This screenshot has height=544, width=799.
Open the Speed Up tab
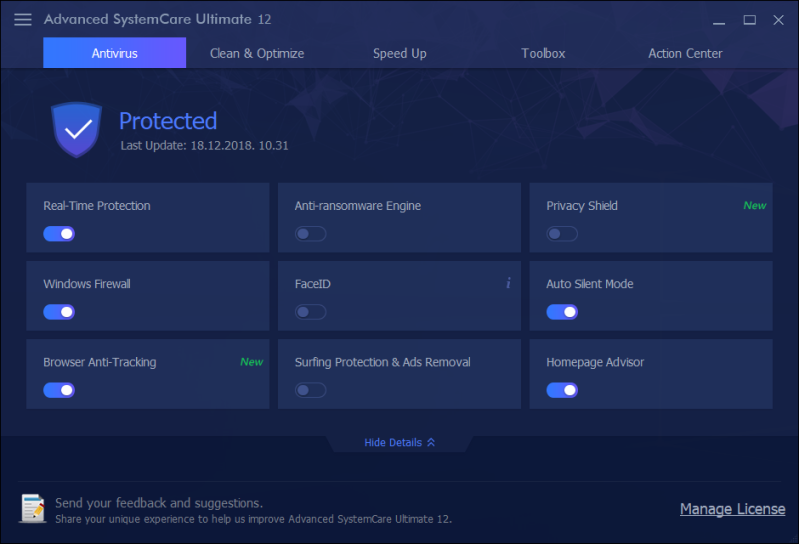(400, 54)
